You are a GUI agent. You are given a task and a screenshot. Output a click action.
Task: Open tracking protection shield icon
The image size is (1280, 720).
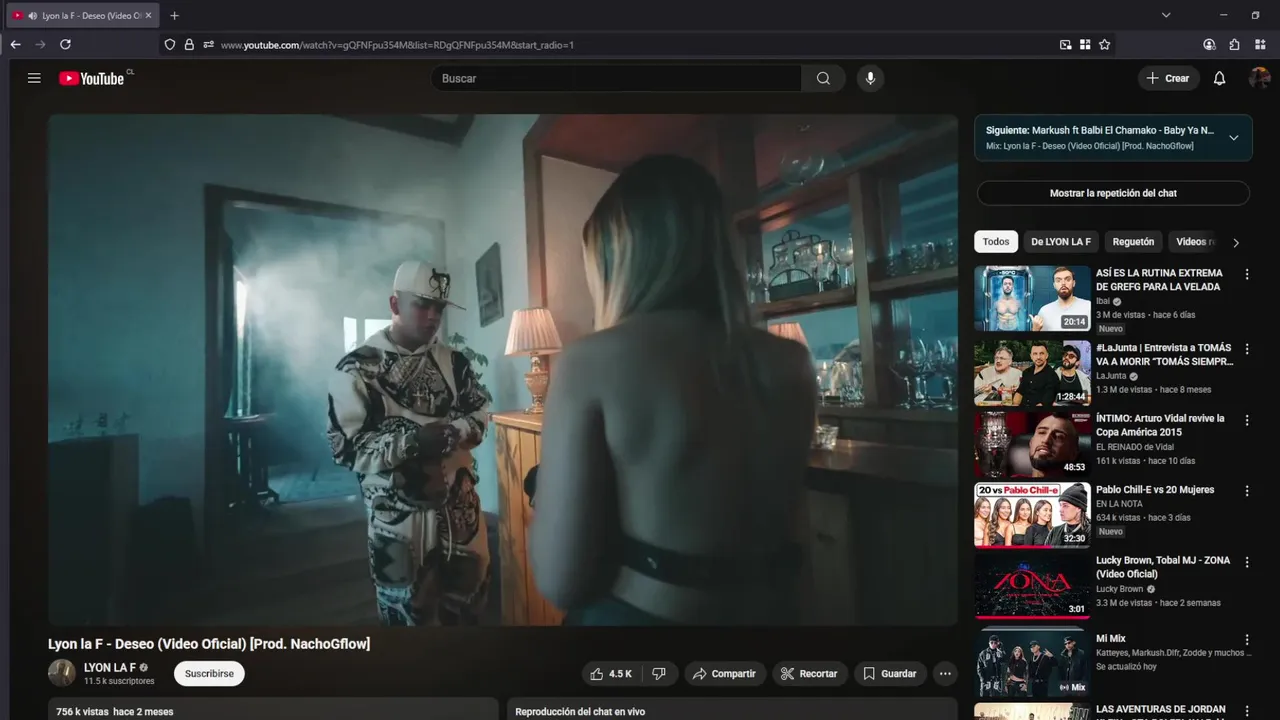coord(170,44)
